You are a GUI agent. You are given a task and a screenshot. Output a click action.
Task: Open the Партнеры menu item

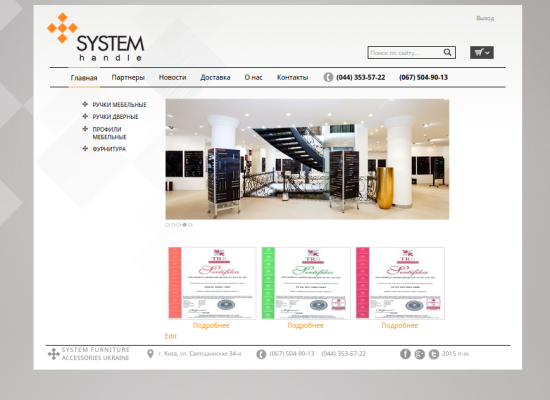point(128,77)
